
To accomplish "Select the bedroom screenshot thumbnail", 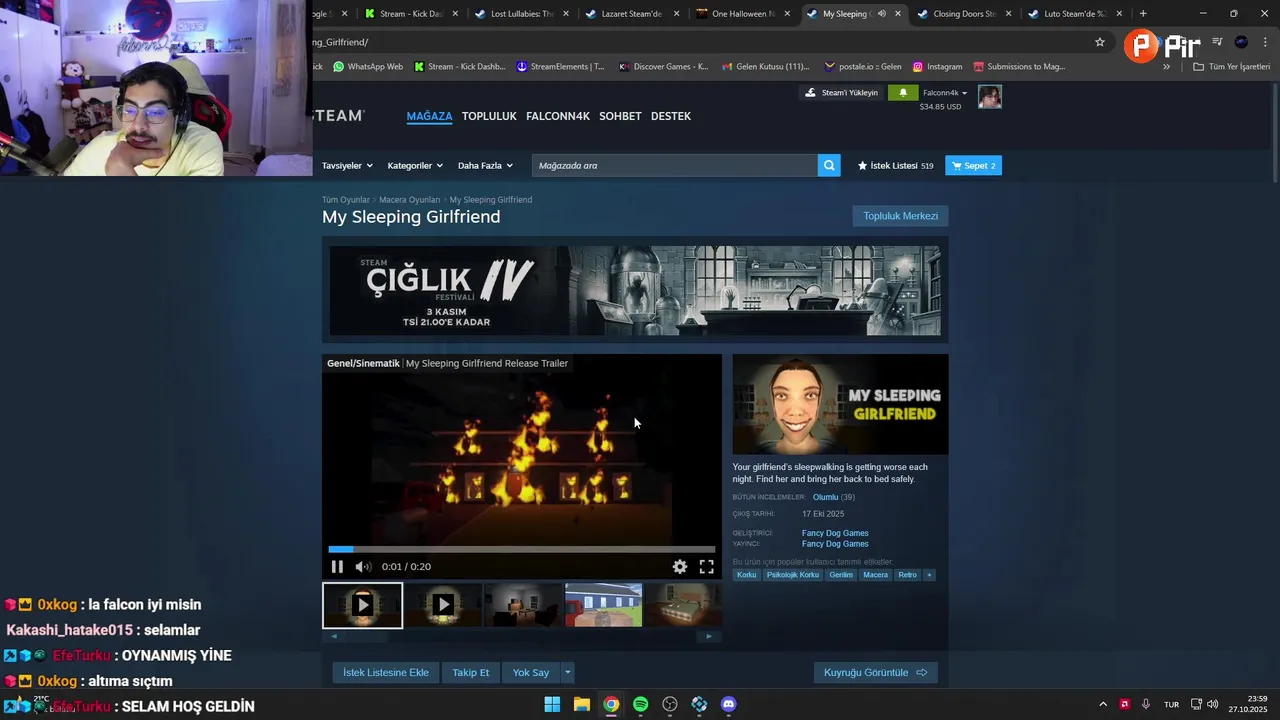I will coord(683,606).
